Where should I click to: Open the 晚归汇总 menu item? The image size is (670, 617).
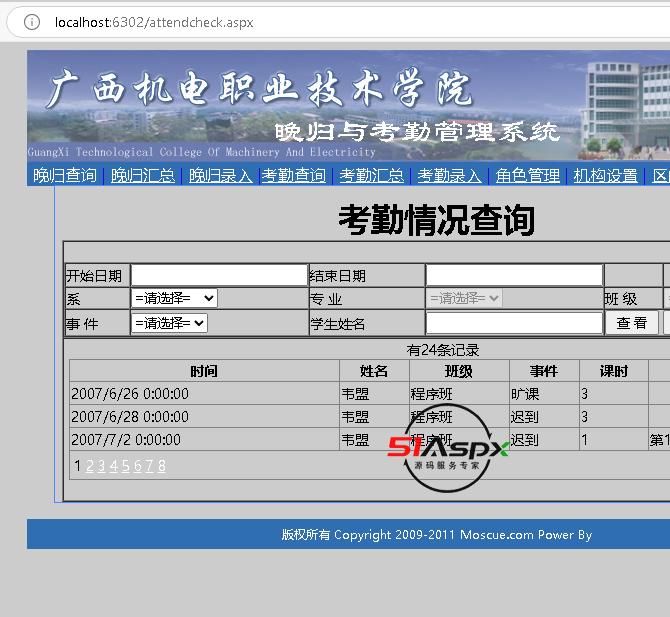[143, 176]
